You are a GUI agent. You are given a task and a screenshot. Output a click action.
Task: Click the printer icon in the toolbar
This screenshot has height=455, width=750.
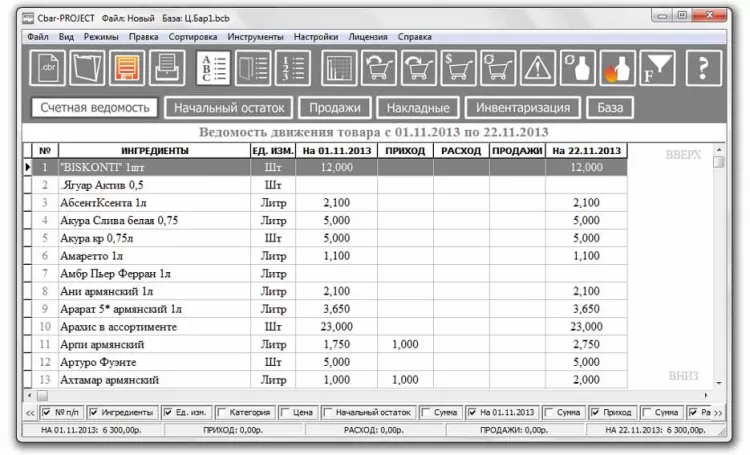click(x=167, y=68)
